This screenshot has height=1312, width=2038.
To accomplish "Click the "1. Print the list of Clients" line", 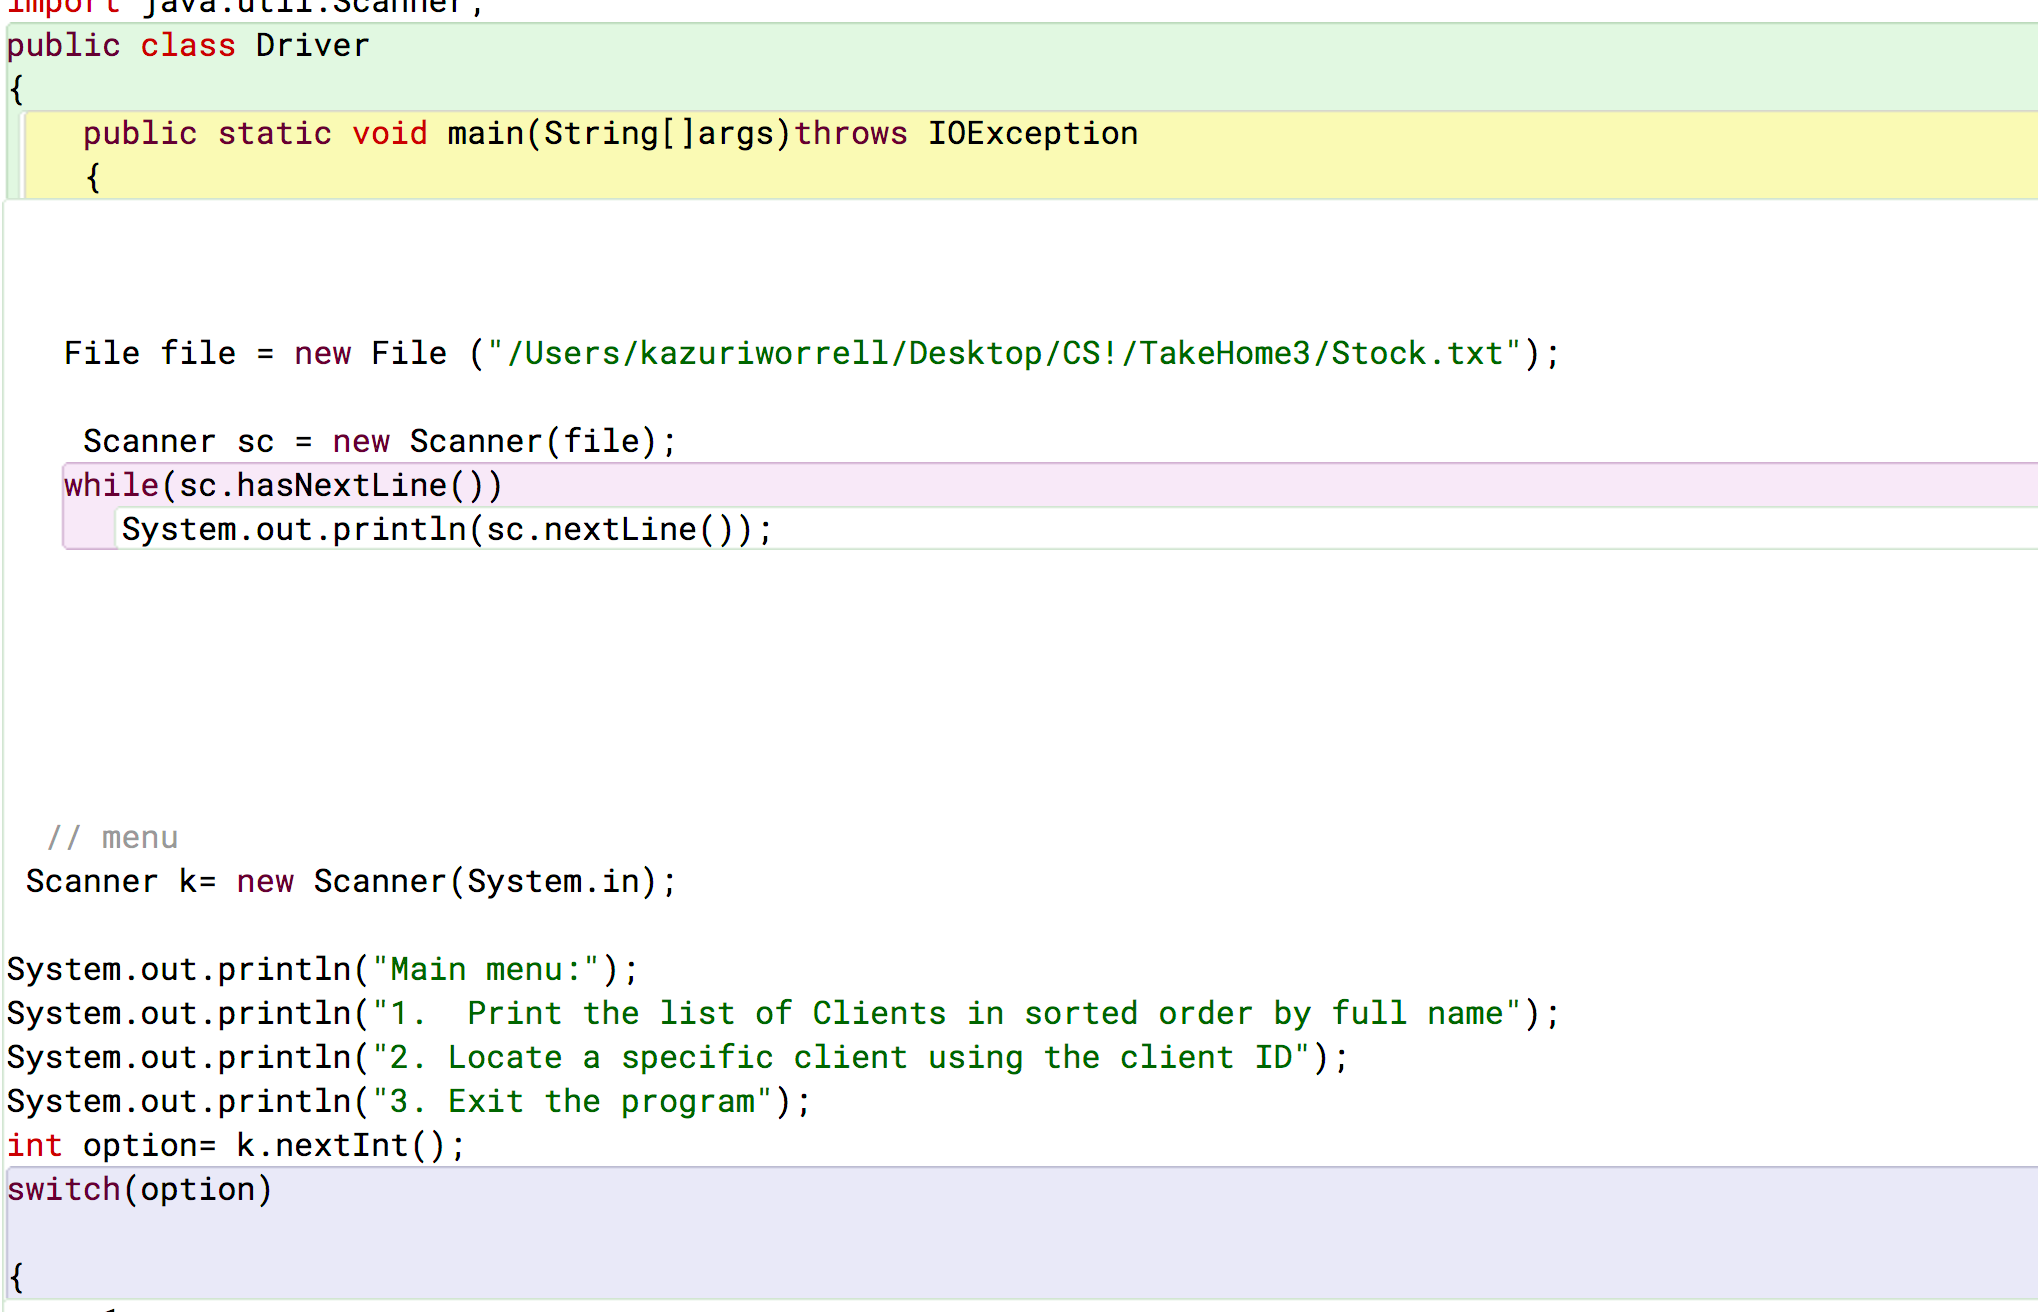I will 783,1014.
